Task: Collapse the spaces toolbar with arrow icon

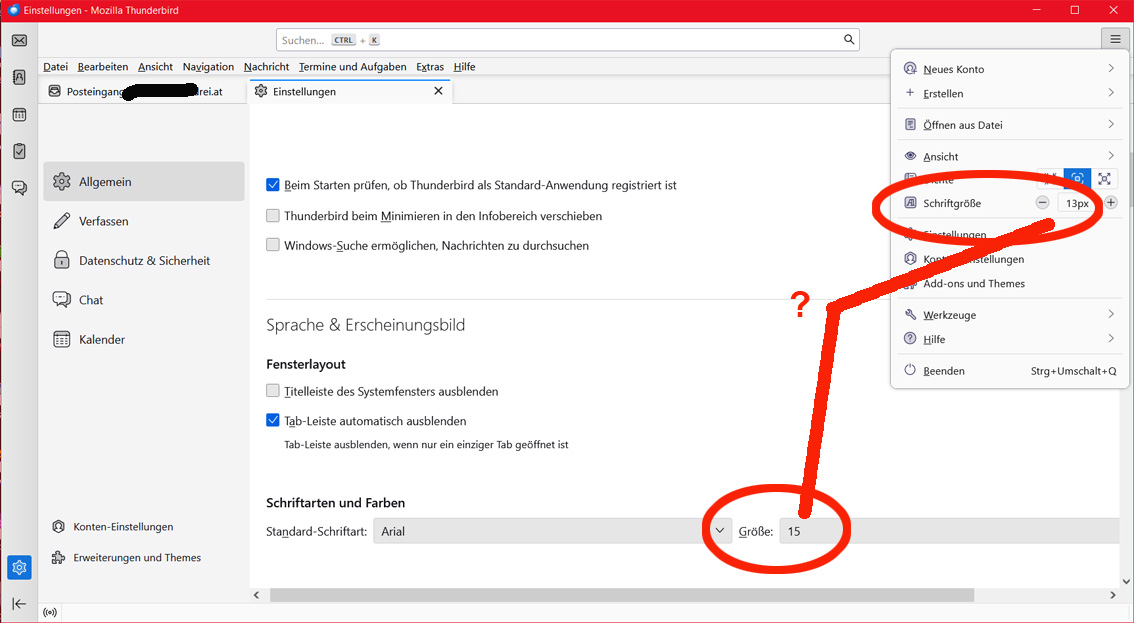Action: (20, 603)
